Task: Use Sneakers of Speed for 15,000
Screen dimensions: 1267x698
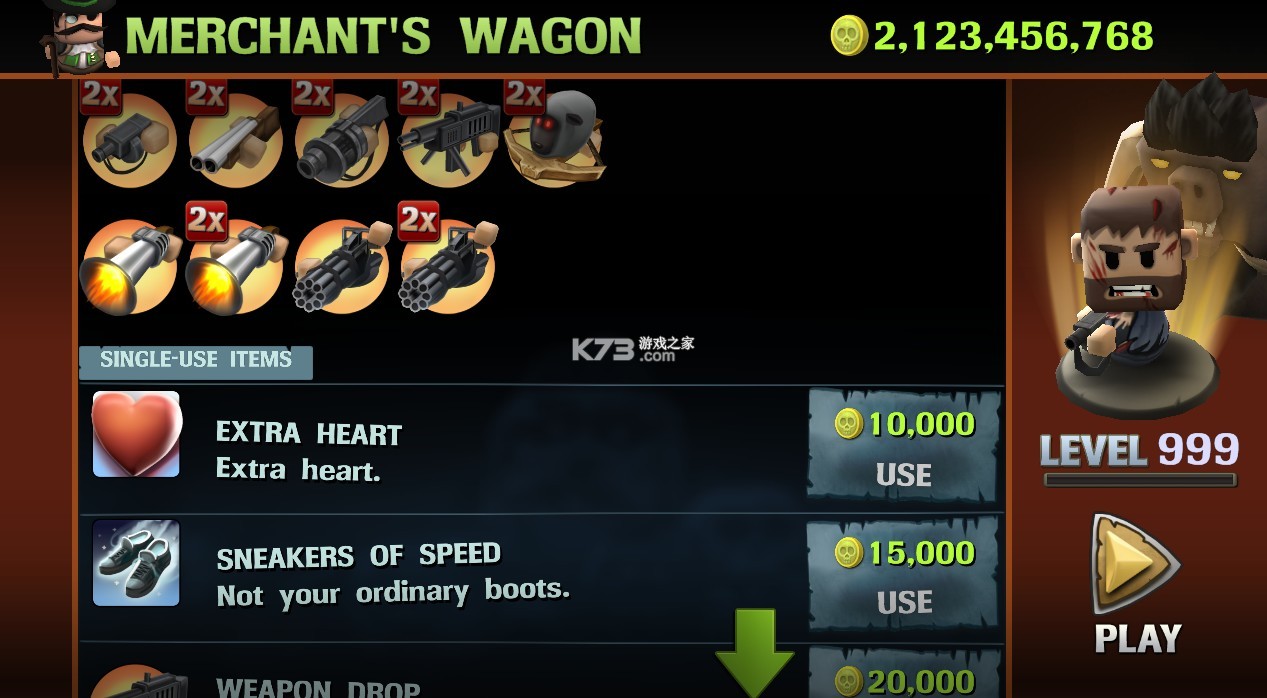Action: point(904,575)
